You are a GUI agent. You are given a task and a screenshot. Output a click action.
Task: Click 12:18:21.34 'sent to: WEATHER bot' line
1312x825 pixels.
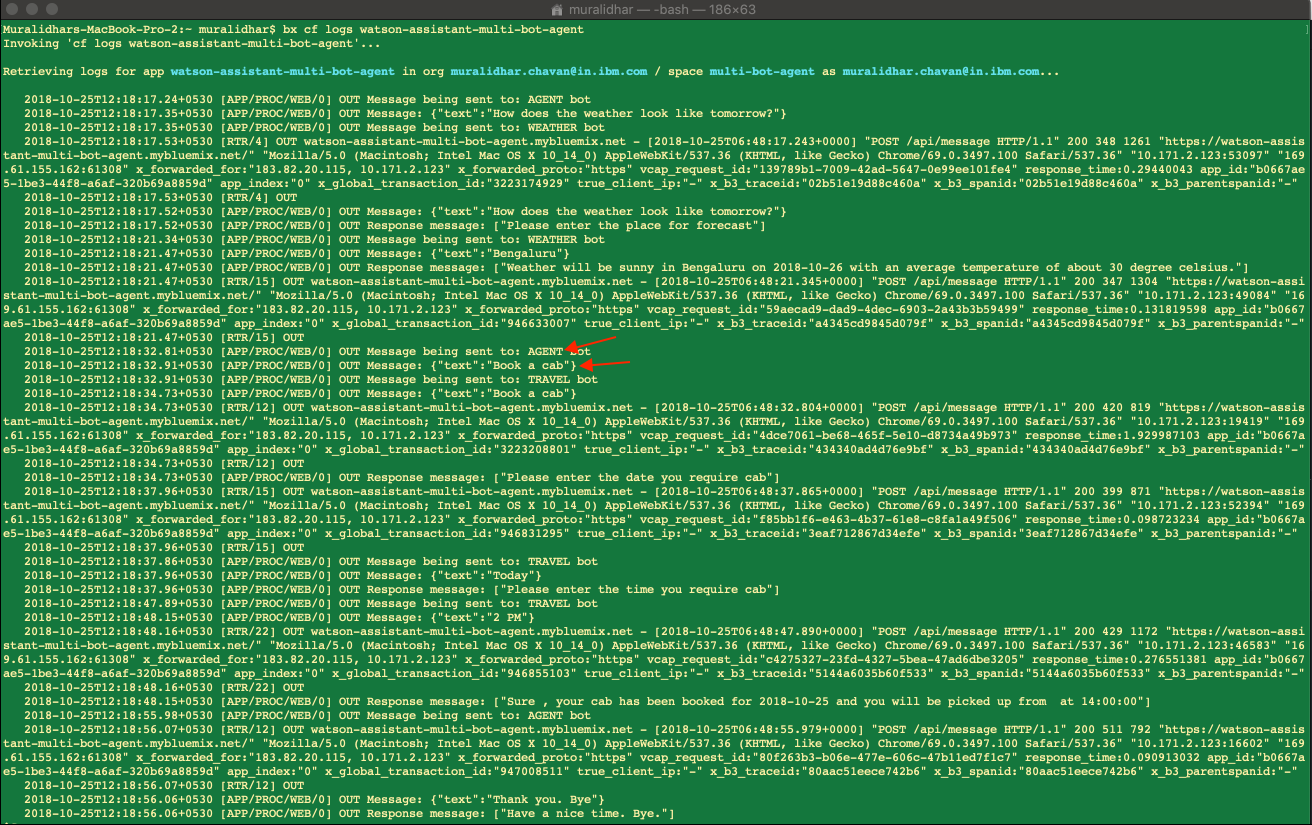314,240
